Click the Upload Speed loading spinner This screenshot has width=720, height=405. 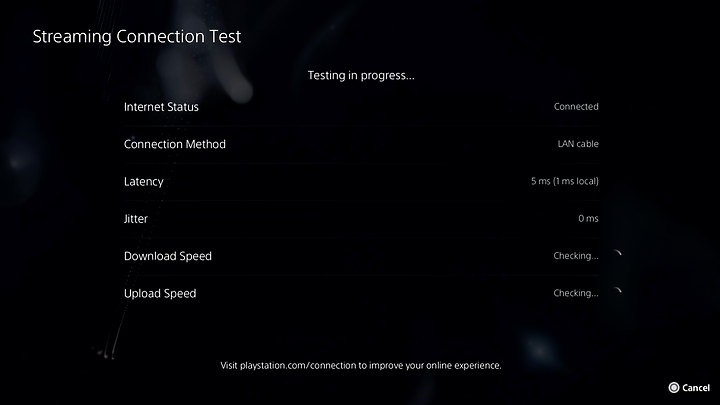(617, 293)
